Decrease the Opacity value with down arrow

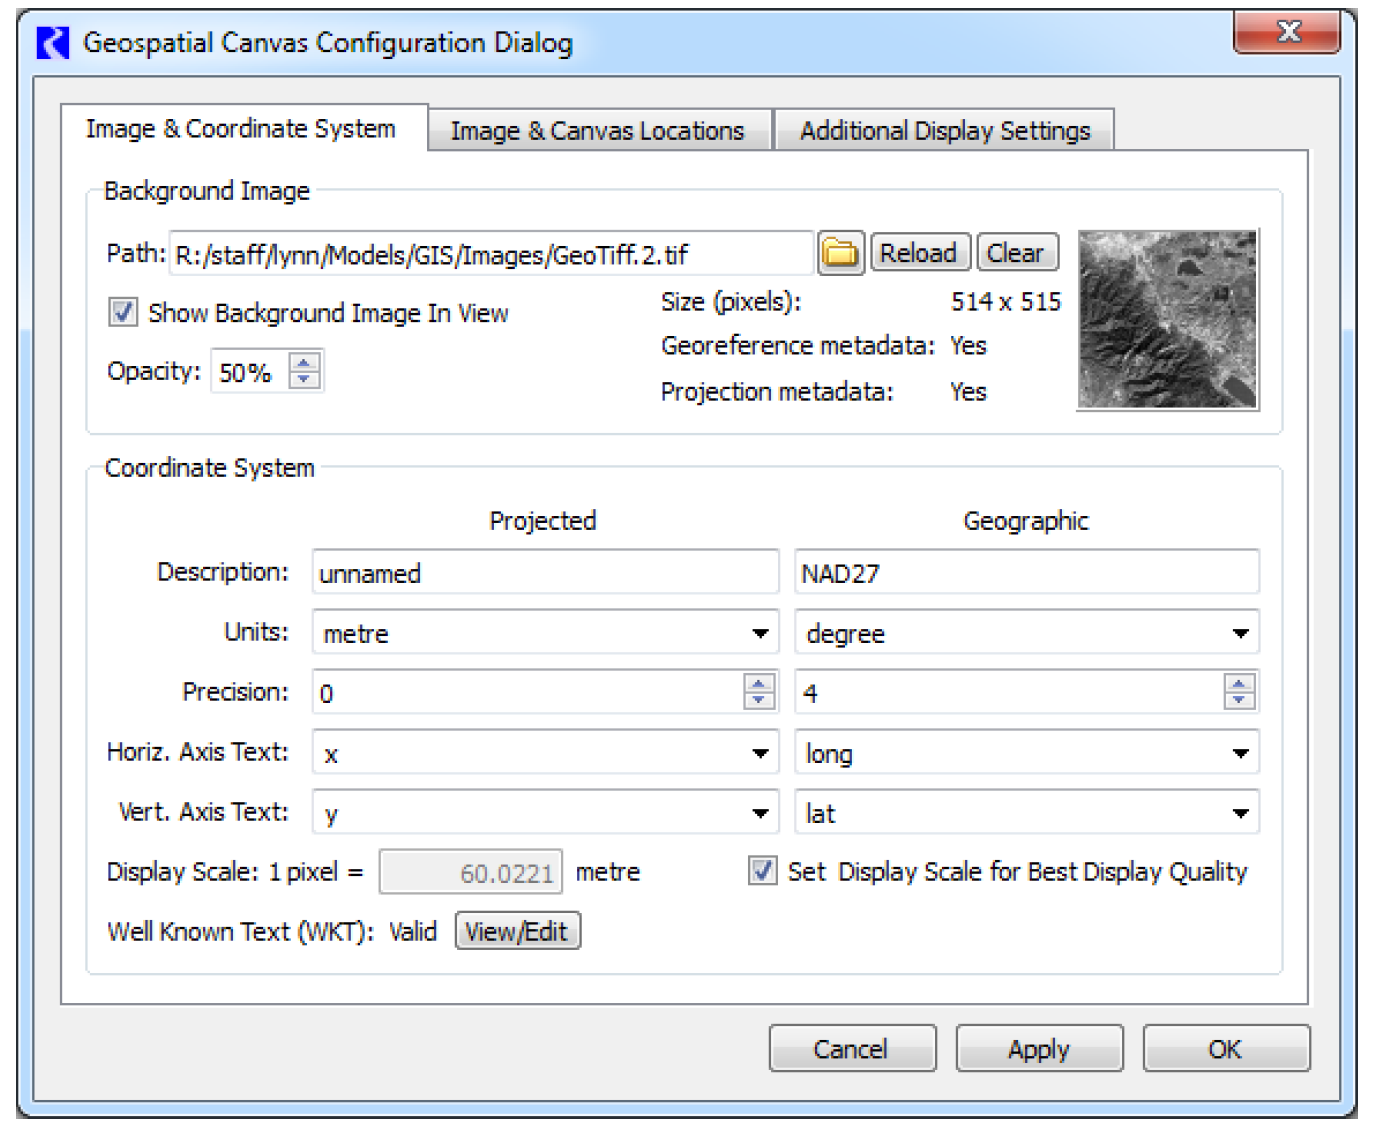[305, 380]
